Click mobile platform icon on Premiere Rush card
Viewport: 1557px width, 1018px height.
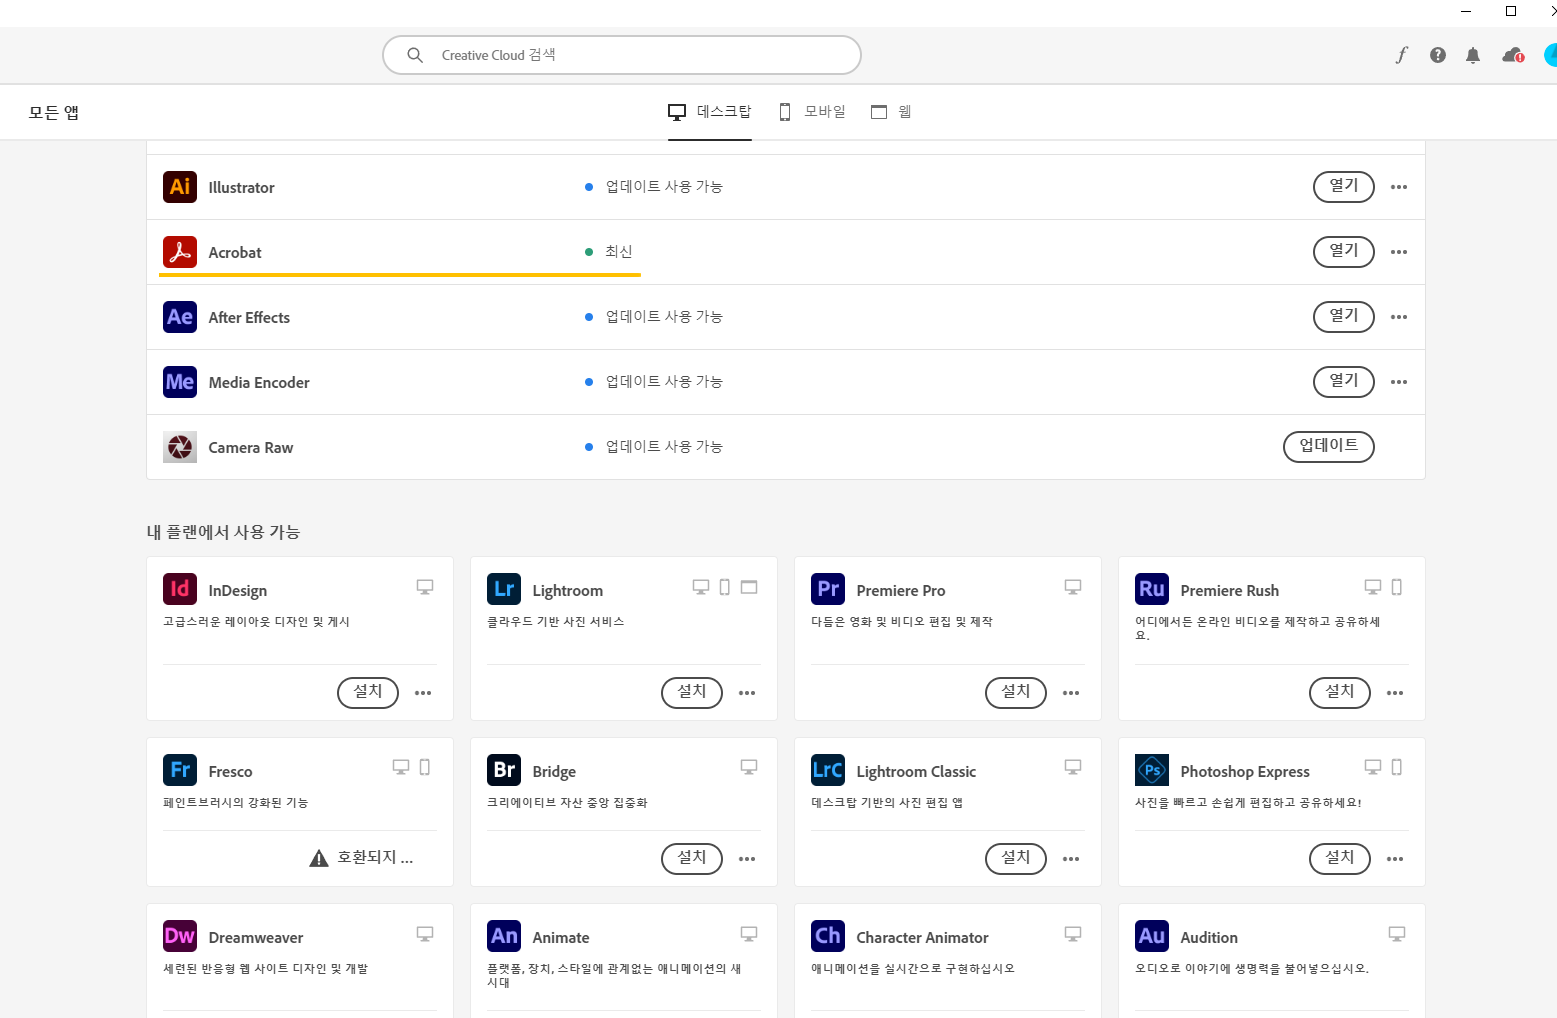(x=1397, y=587)
